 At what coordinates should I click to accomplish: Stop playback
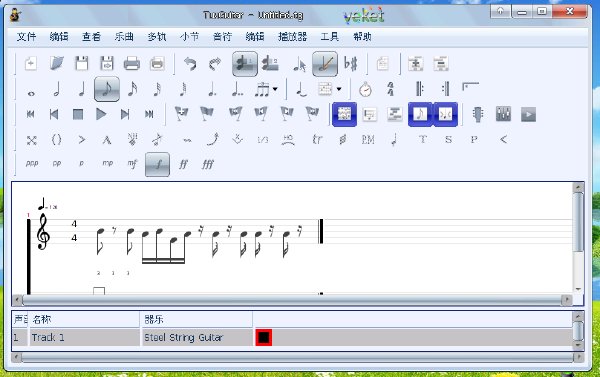pyautogui.click(x=78, y=114)
